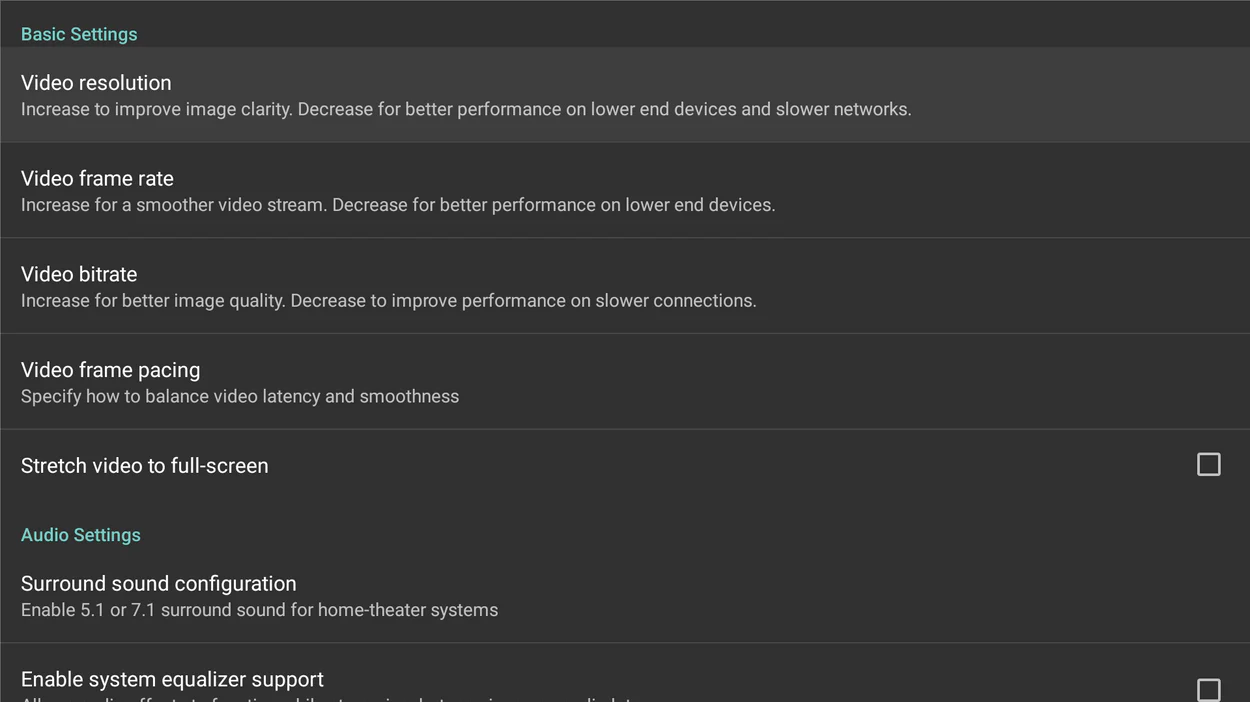Select the Enable system equalizer support label

pyautogui.click(x=172, y=680)
